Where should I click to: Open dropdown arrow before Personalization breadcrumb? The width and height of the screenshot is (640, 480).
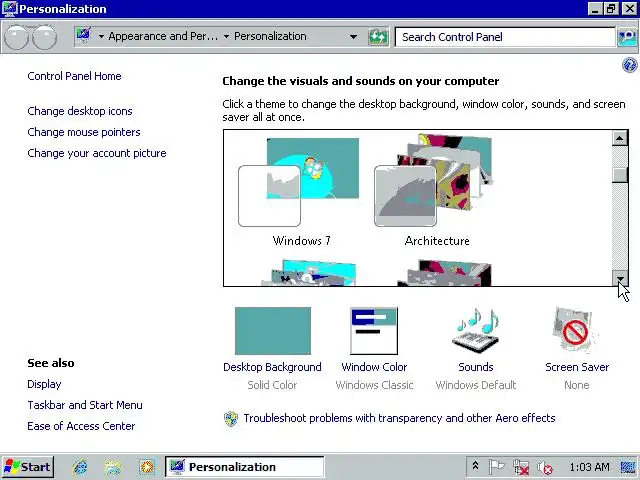227,37
